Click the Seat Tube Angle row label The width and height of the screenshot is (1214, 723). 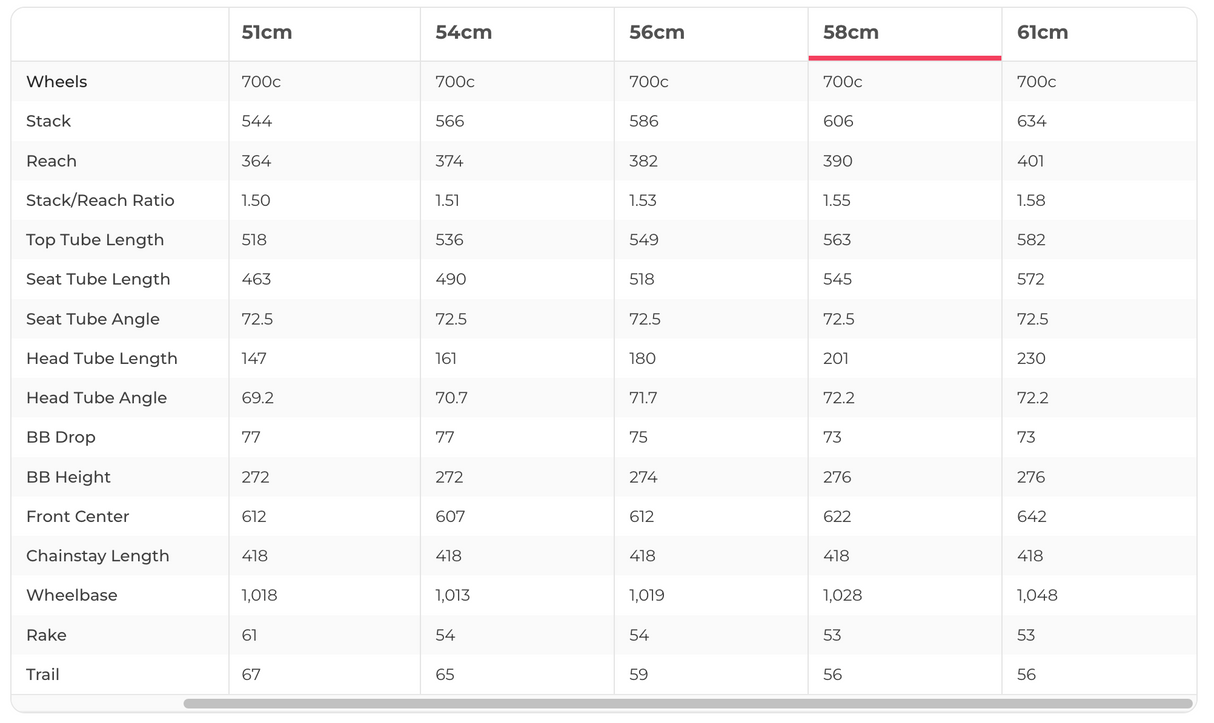(93, 319)
